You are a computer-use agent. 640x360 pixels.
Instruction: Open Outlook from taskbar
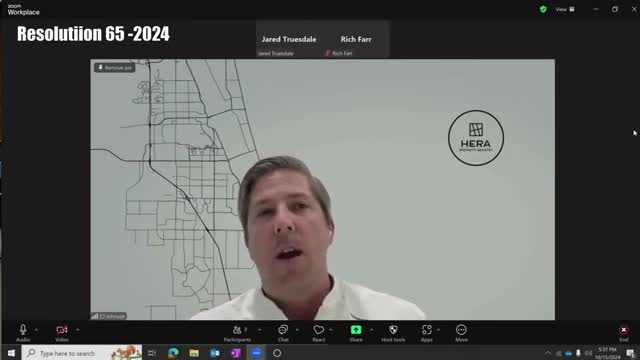[215, 353]
